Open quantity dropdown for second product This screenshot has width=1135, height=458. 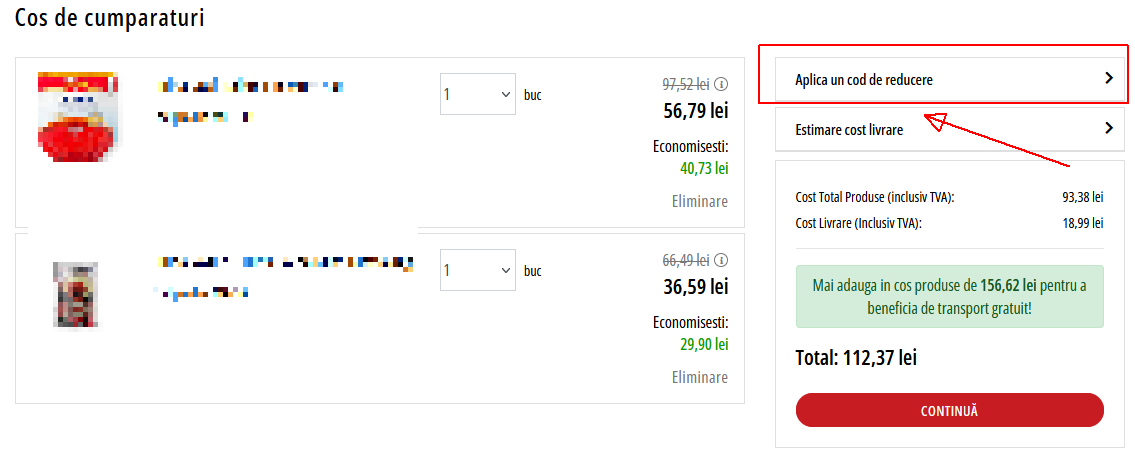click(x=478, y=270)
